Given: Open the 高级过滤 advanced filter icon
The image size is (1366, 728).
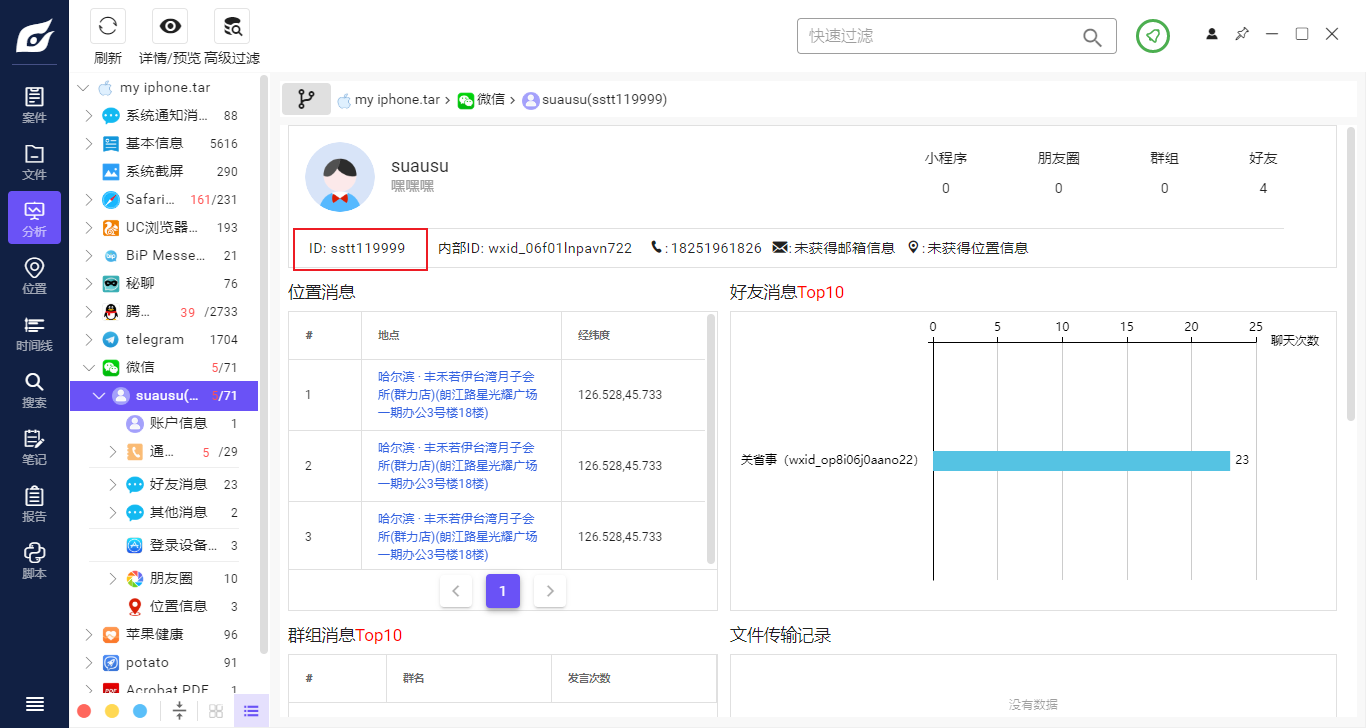Looking at the screenshot, I should pyautogui.click(x=232, y=26).
